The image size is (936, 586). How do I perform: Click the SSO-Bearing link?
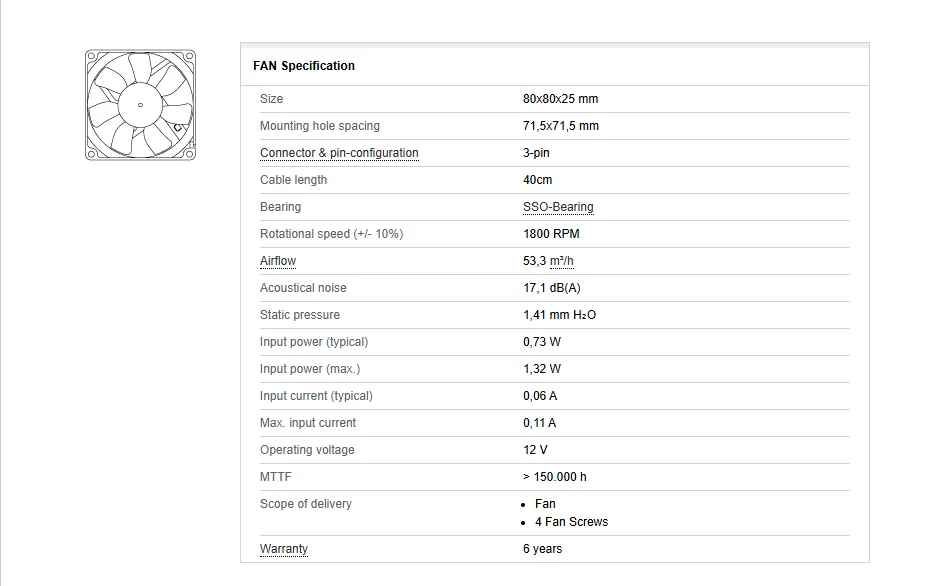[558, 207]
